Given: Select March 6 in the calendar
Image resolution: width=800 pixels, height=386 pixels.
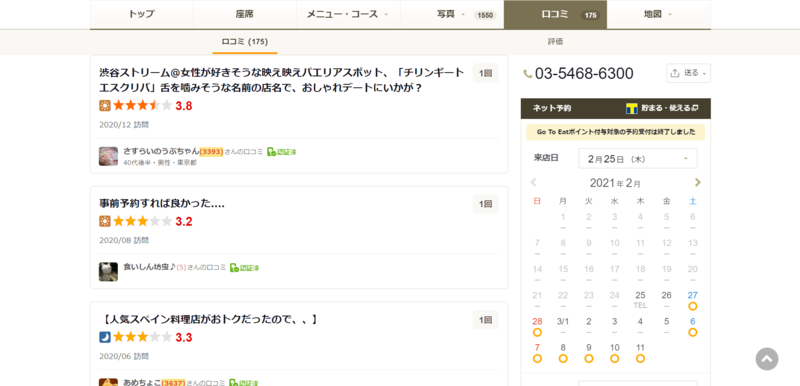Looking at the screenshot, I should pos(692,326).
